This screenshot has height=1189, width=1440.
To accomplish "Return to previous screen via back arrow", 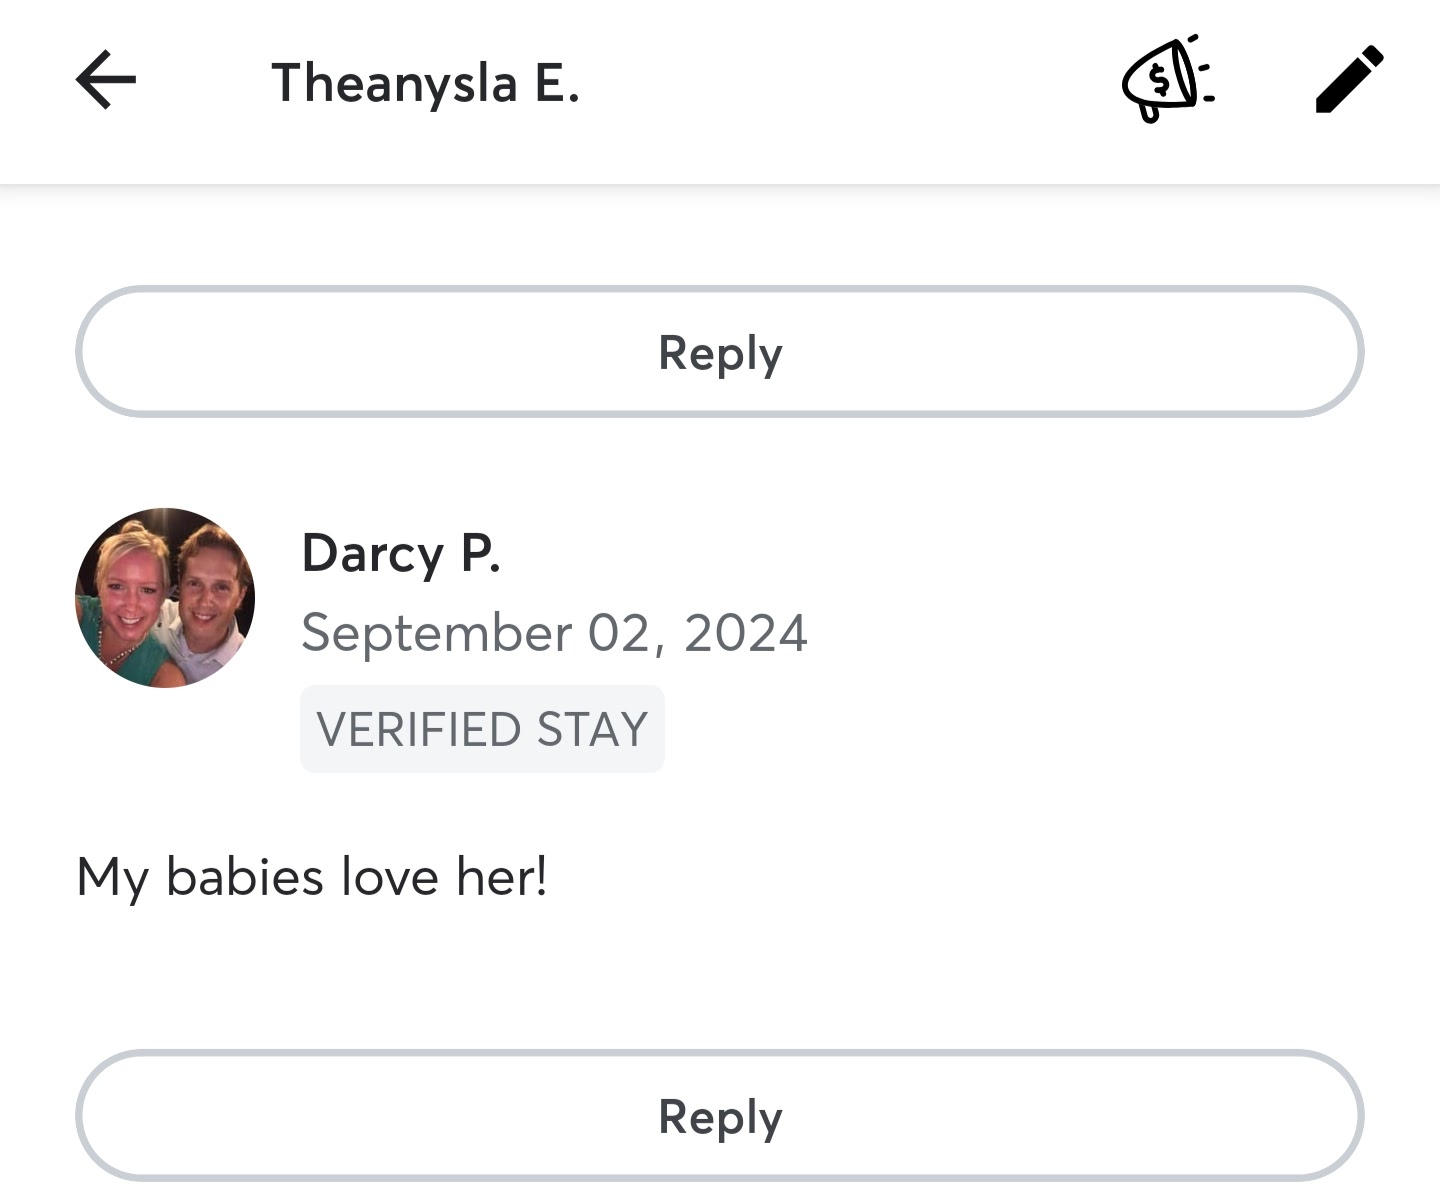I will pos(106,81).
